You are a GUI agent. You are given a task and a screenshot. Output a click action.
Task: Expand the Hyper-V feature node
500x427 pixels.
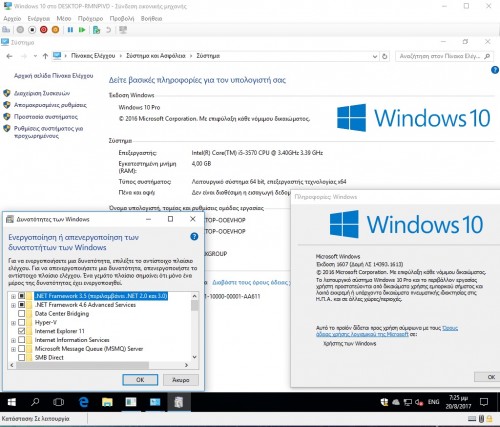pyautogui.click(x=13, y=323)
